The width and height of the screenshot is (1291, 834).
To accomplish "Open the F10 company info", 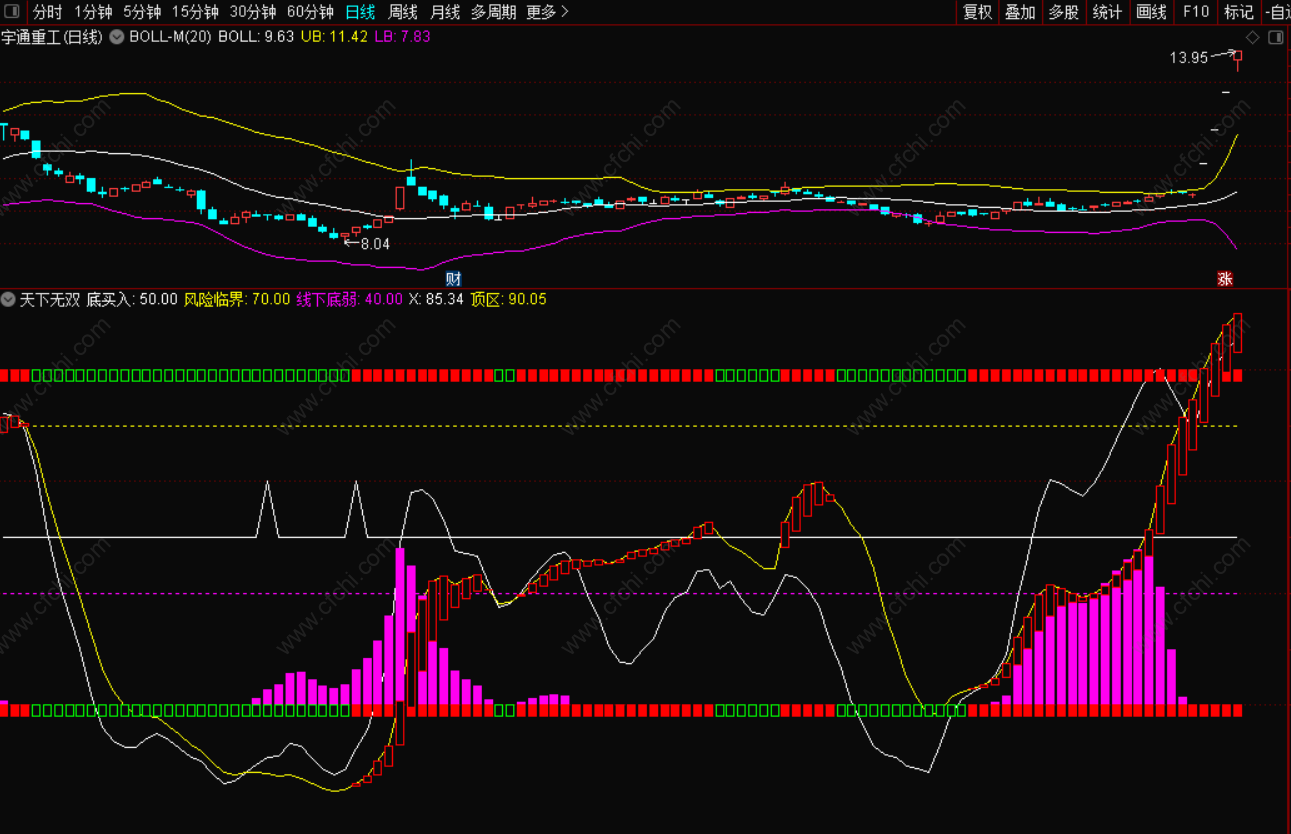I will tap(1195, 12).
